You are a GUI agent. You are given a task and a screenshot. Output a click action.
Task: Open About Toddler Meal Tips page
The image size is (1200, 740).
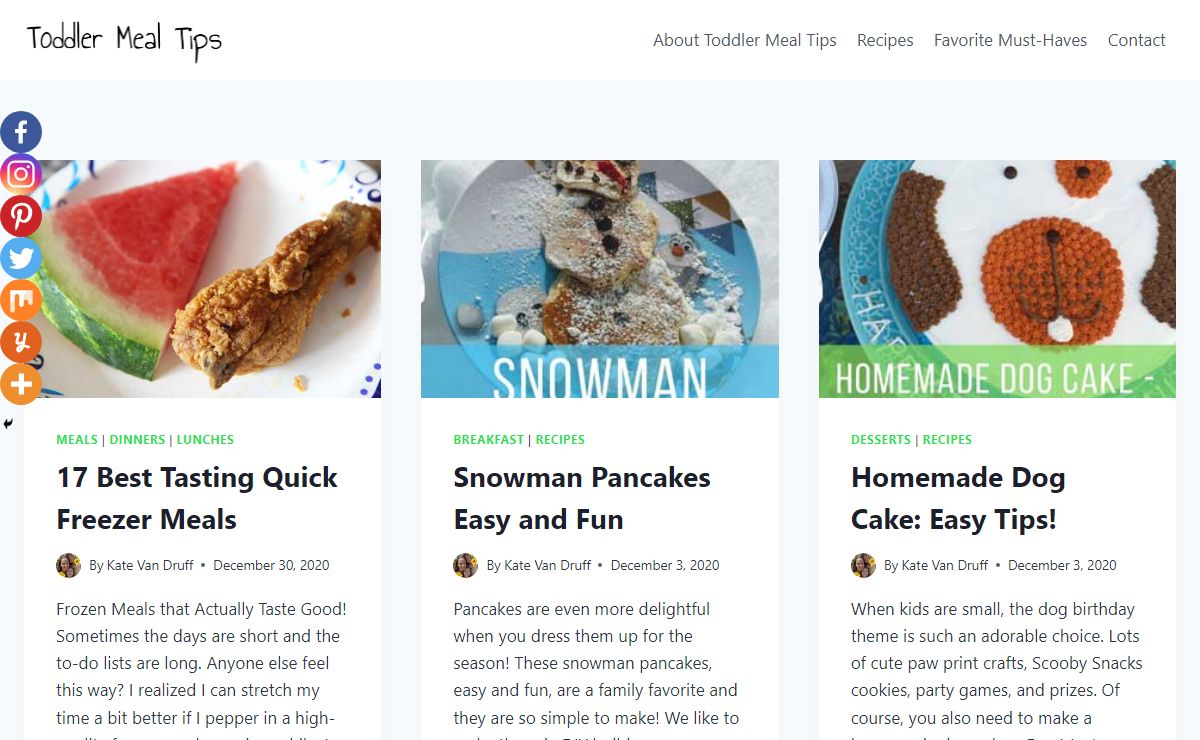pos(744,40)
